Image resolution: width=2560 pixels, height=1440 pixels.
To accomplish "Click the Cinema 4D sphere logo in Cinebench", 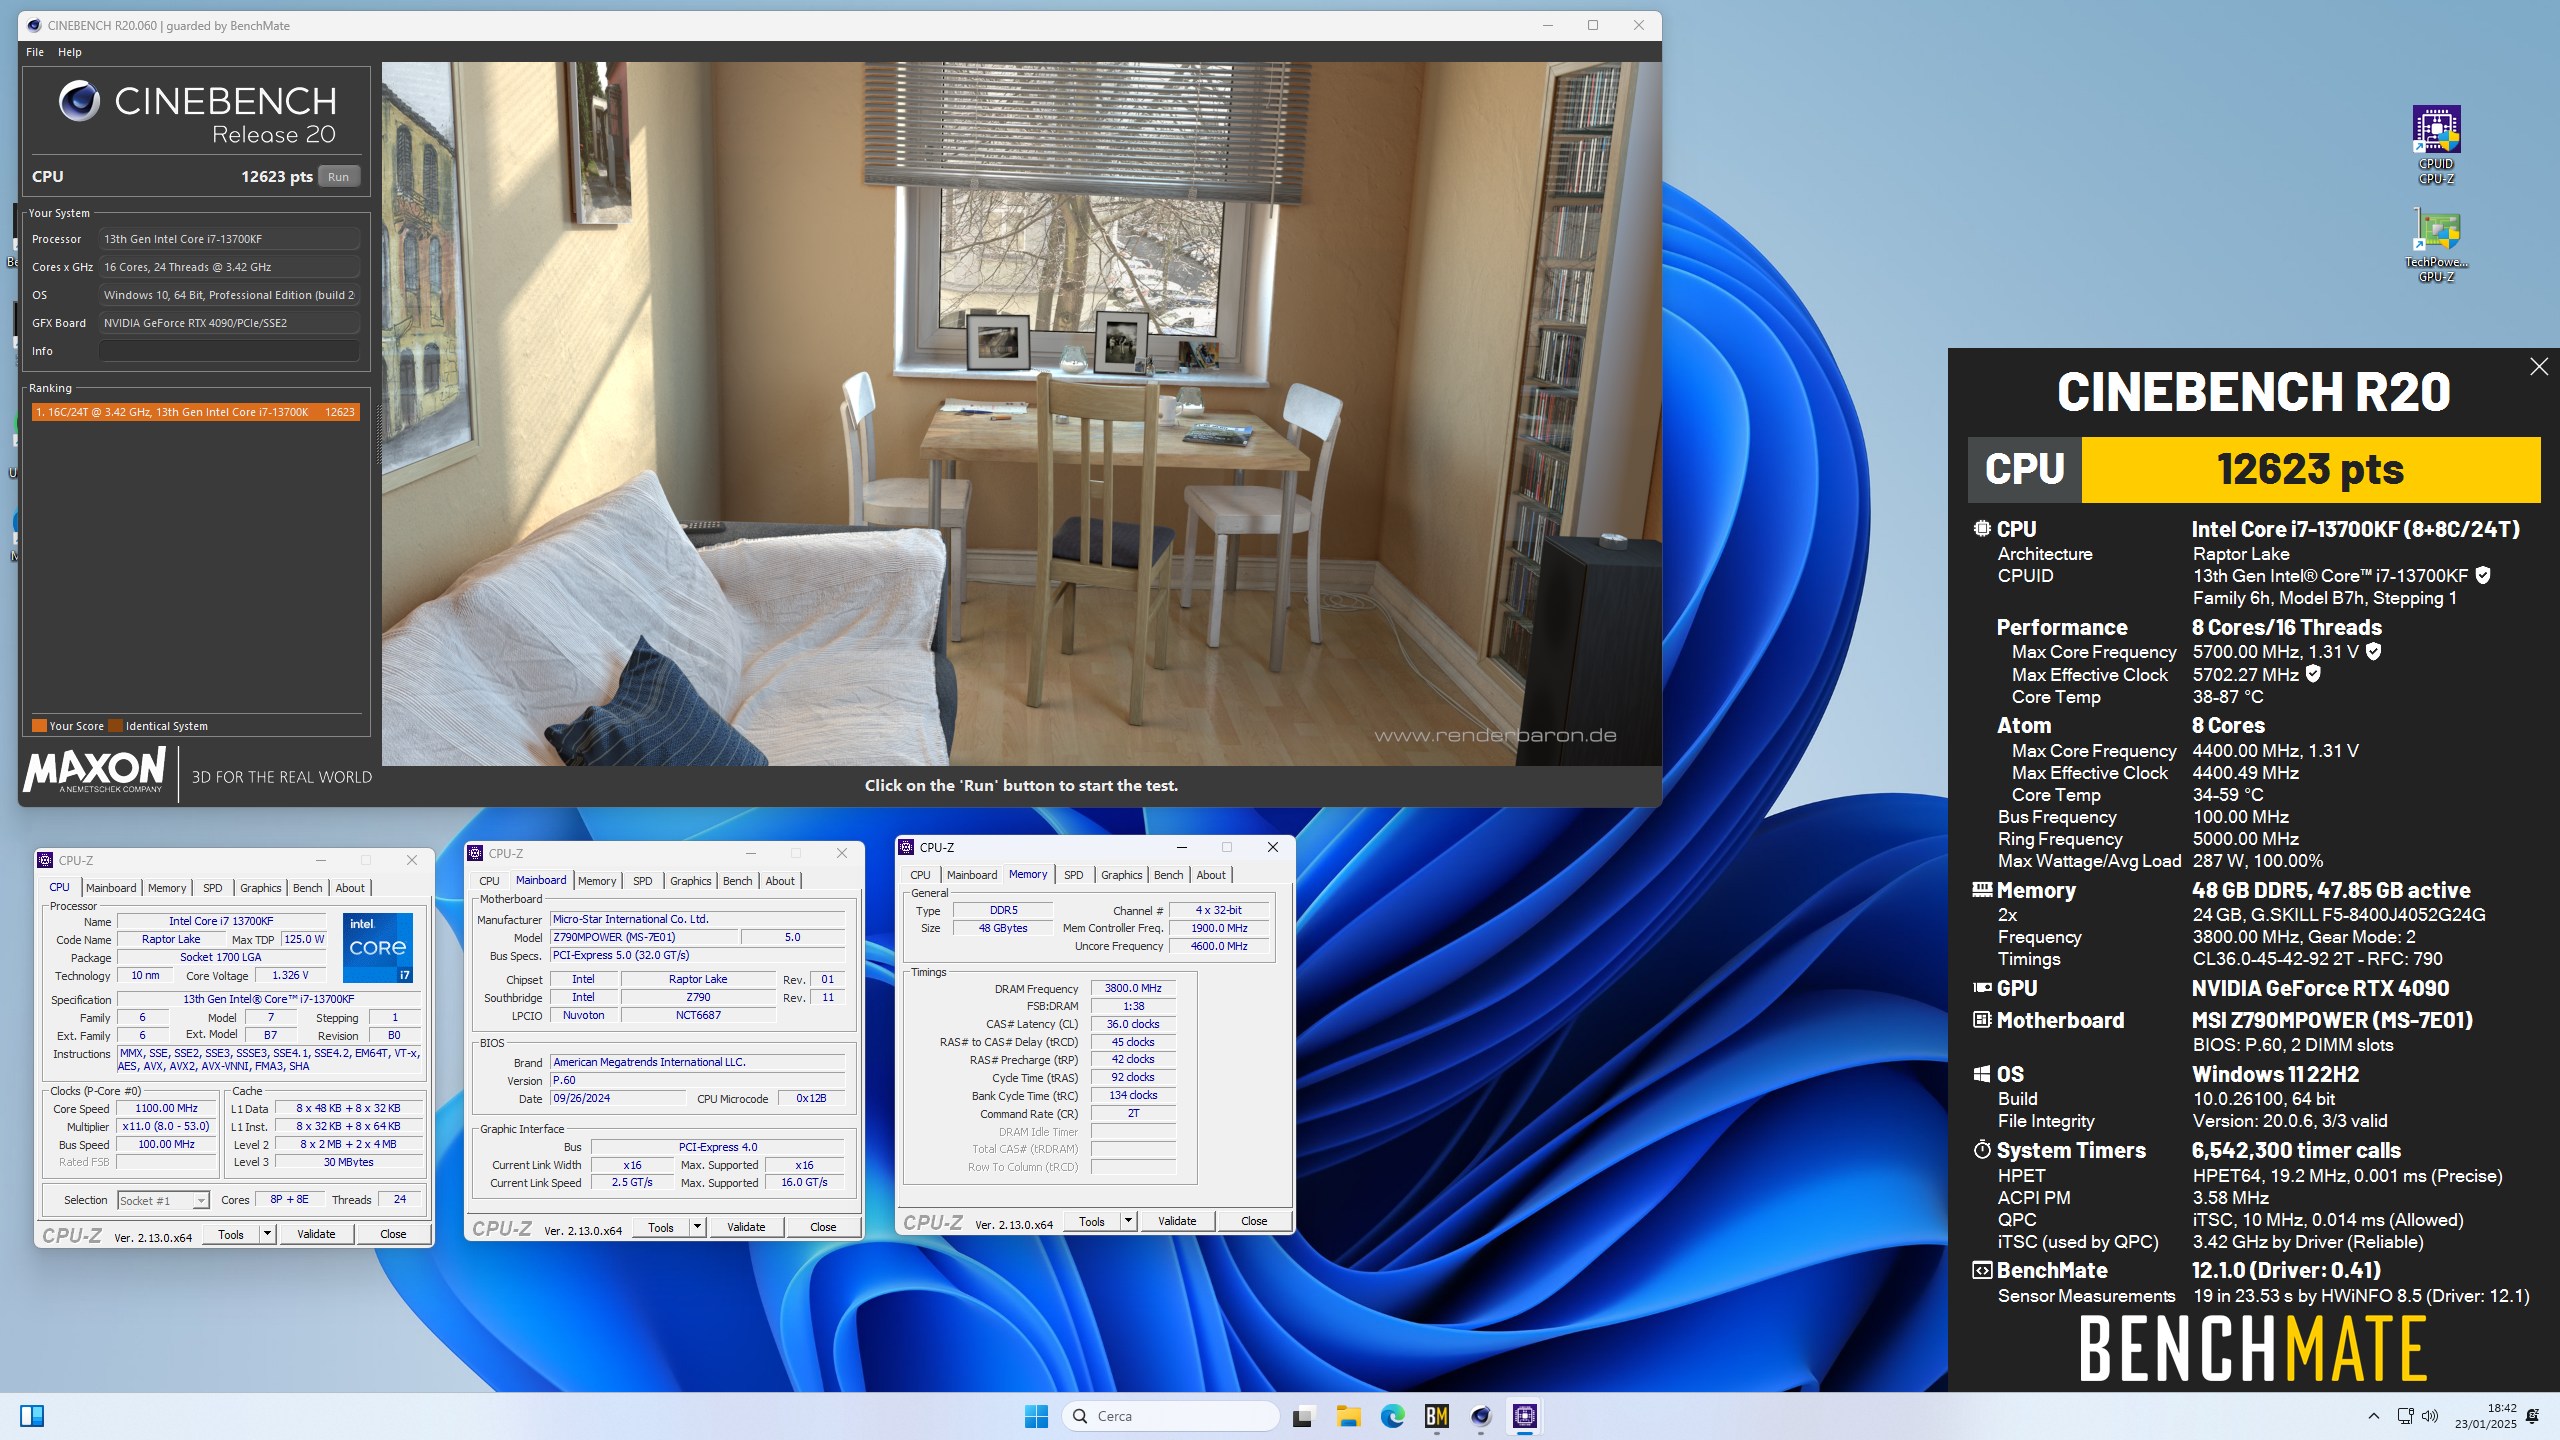I will pyautogui.click(x=79, y=101).
